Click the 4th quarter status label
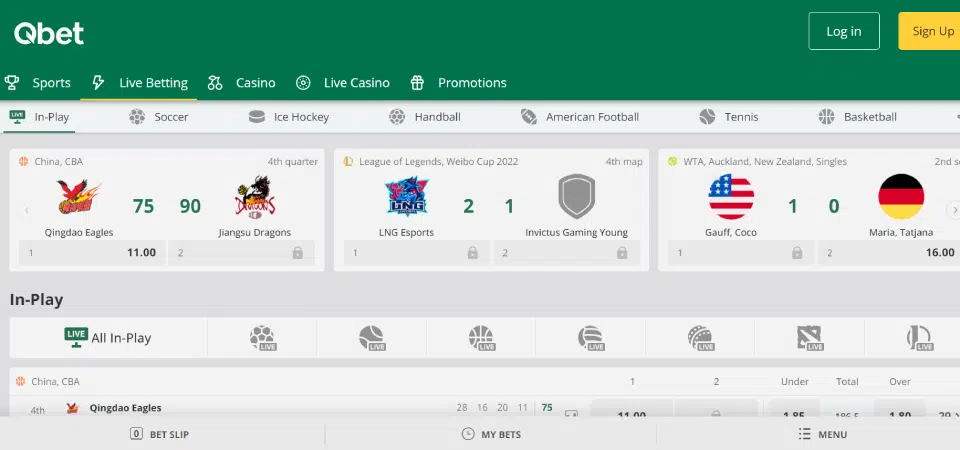Viewport: 960px width, 450px height. pyautogui.click(x=293, y=162)
